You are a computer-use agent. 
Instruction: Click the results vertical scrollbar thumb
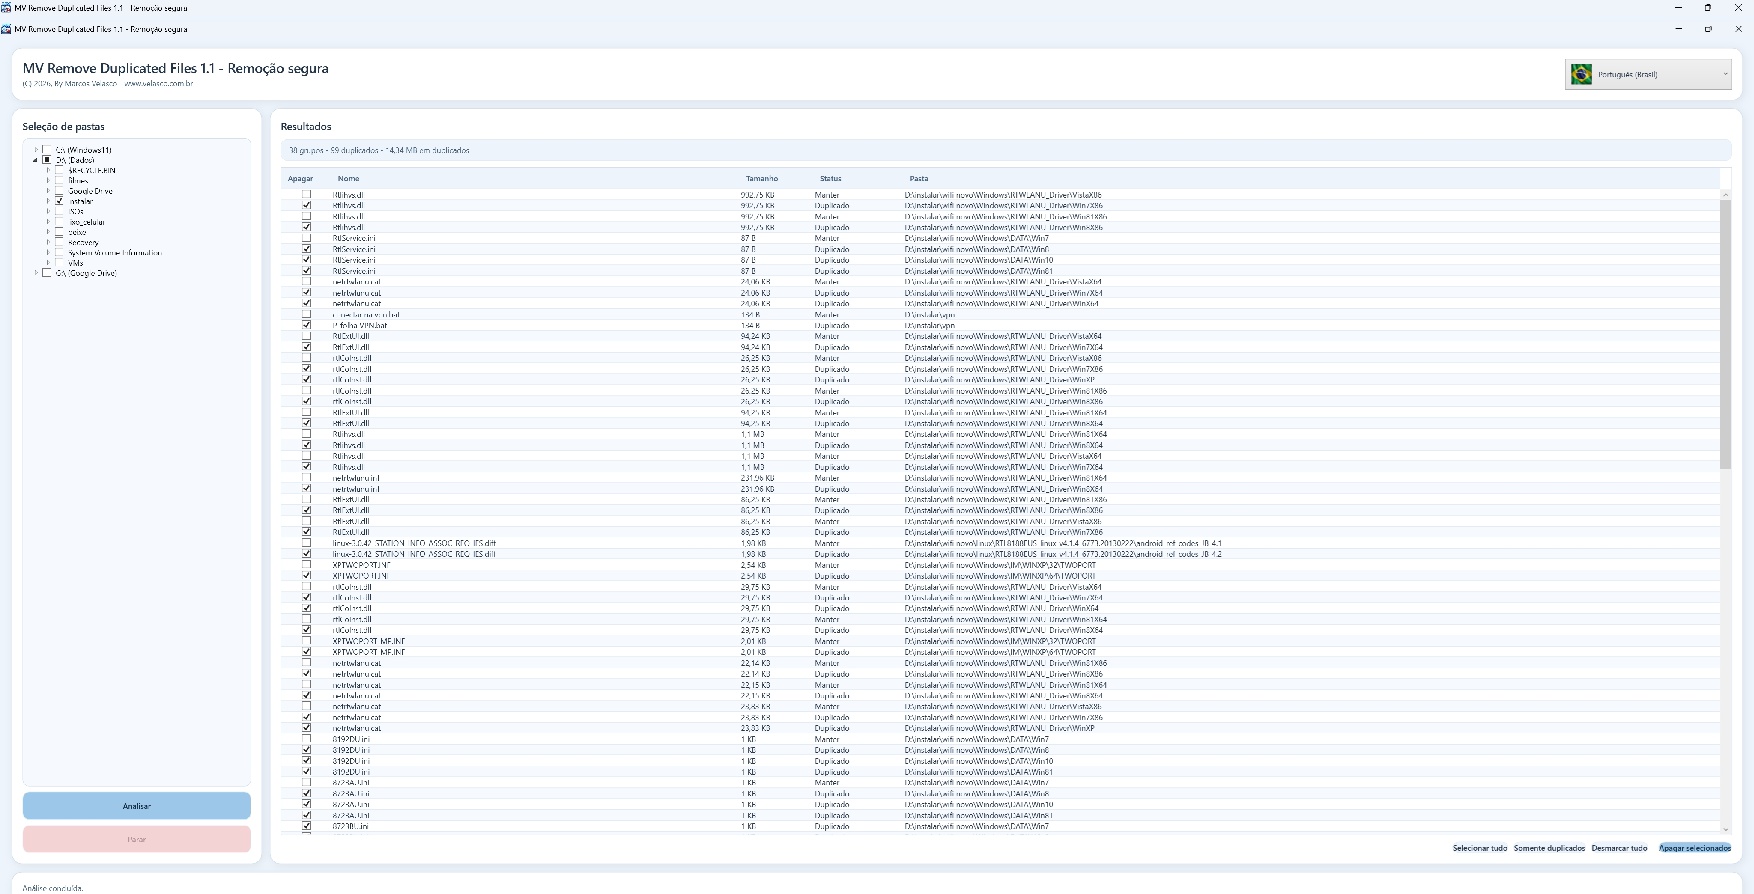click(1725, 330)
